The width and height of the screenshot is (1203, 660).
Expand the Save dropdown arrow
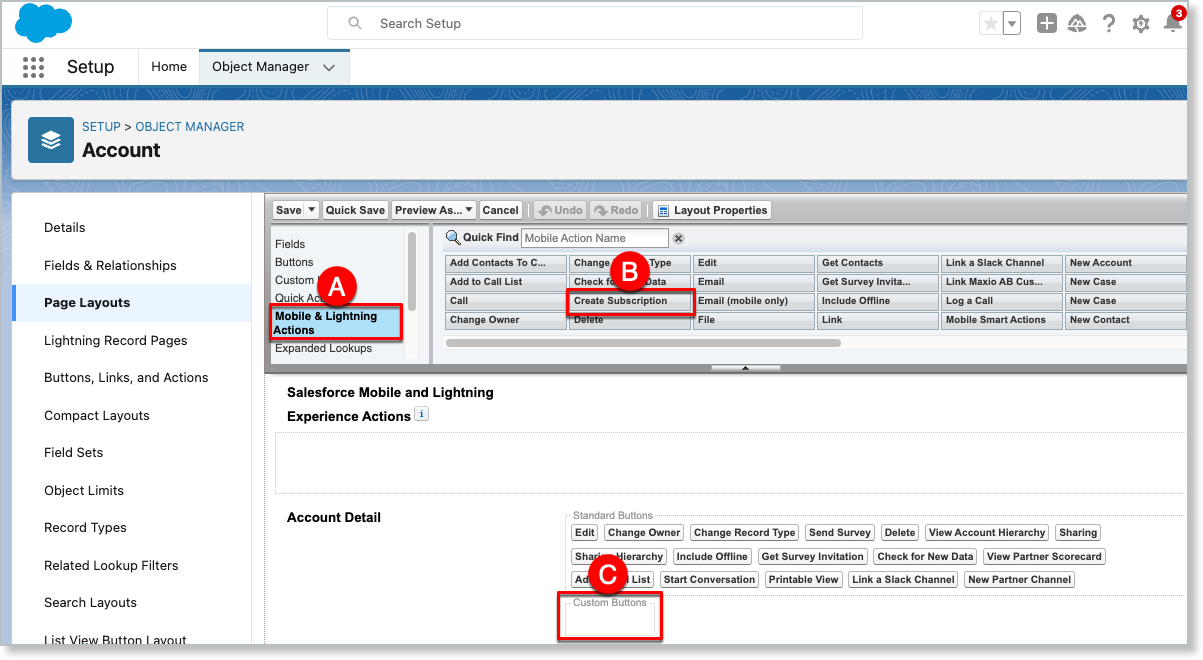pyautogui.click(x=312, y=210)
